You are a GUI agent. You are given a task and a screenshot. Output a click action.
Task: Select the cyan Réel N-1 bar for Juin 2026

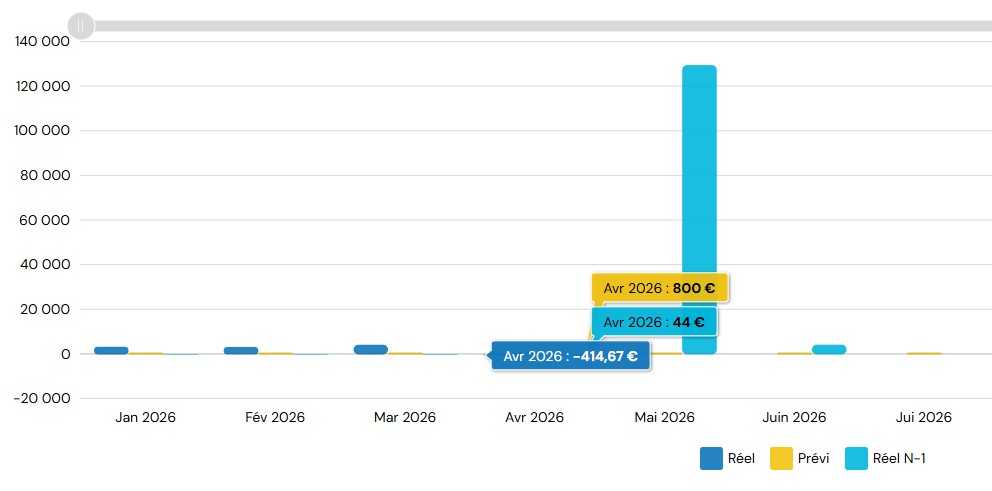click(x=829, y=349)
